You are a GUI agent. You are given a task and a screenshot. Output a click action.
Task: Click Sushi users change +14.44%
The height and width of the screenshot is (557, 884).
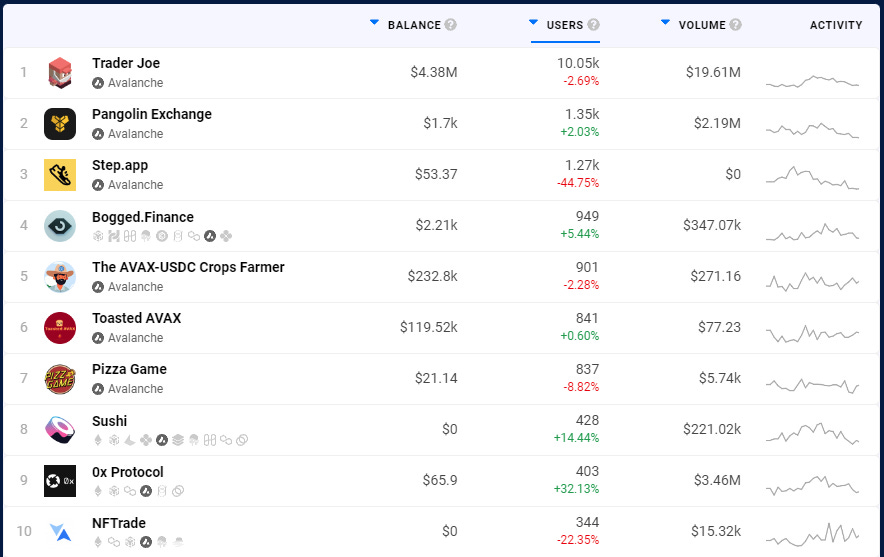(x=576, y=438)
